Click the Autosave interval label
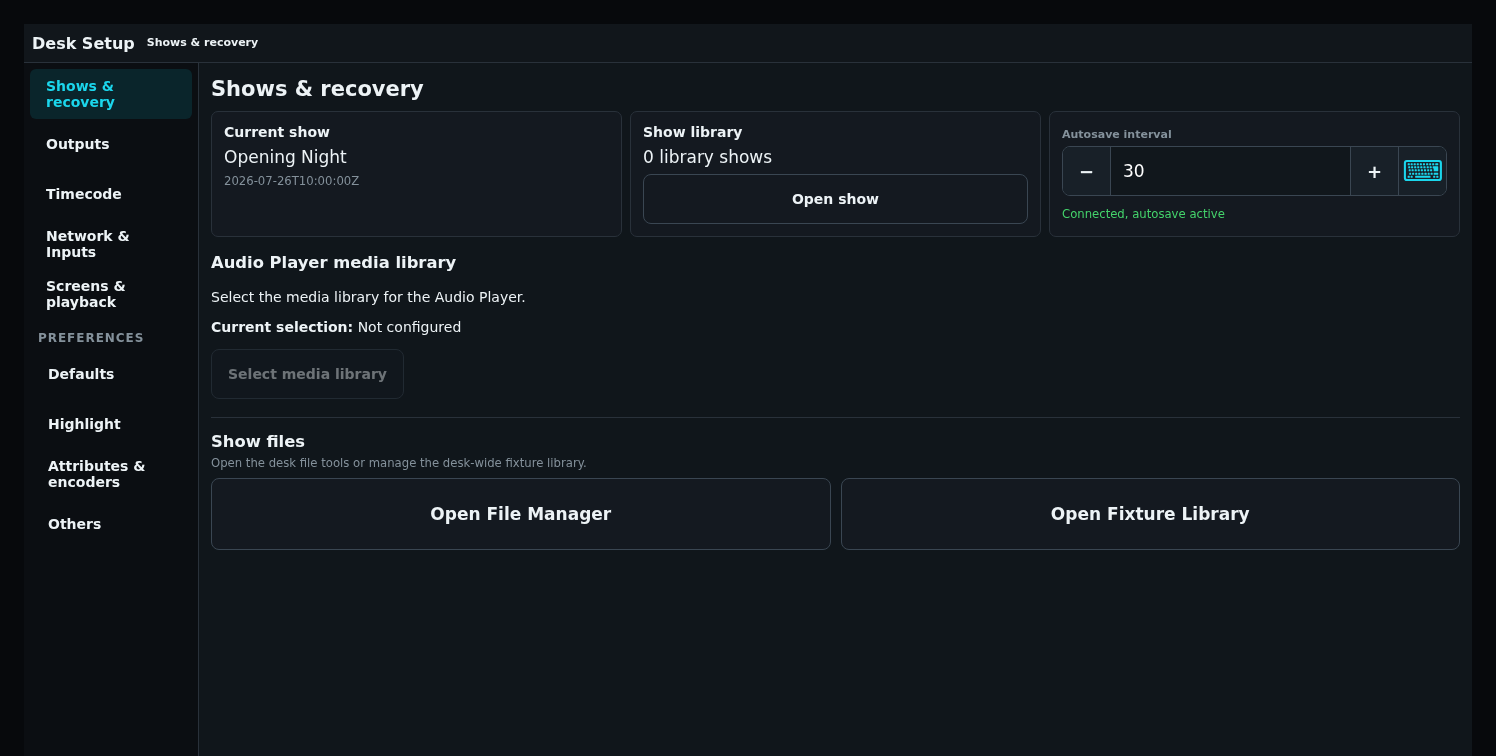Viewport: 1496px width, 756px height. tap(1116, 134)
